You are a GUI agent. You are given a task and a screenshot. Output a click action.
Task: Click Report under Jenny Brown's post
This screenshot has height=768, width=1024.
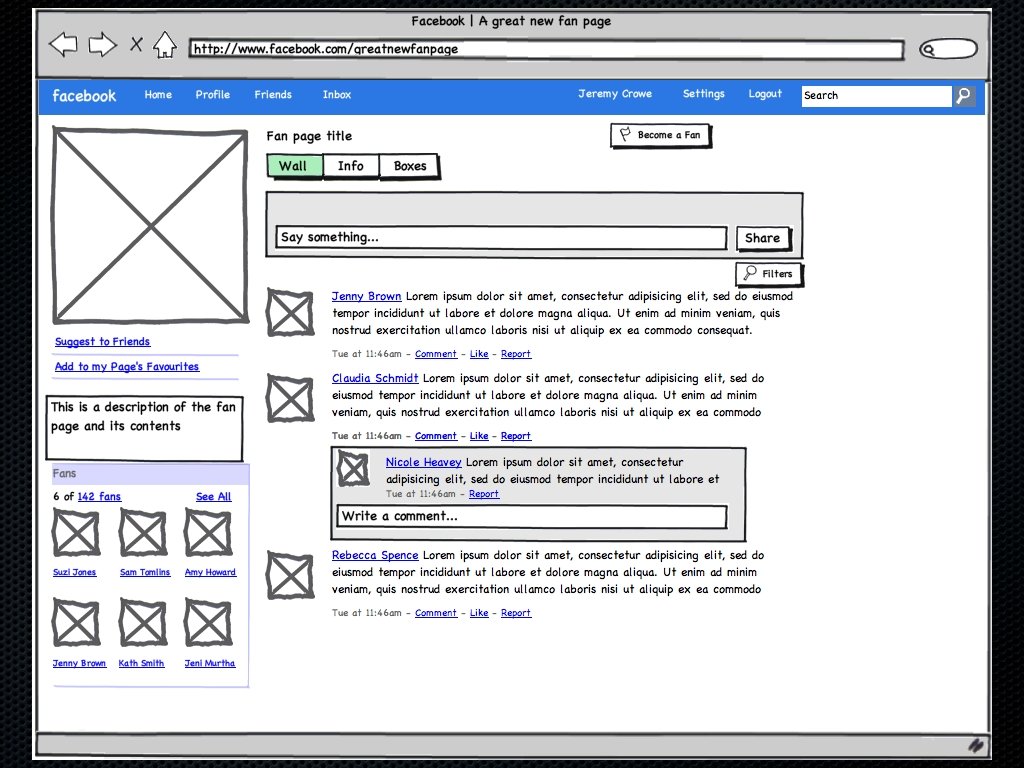(516, 354)
